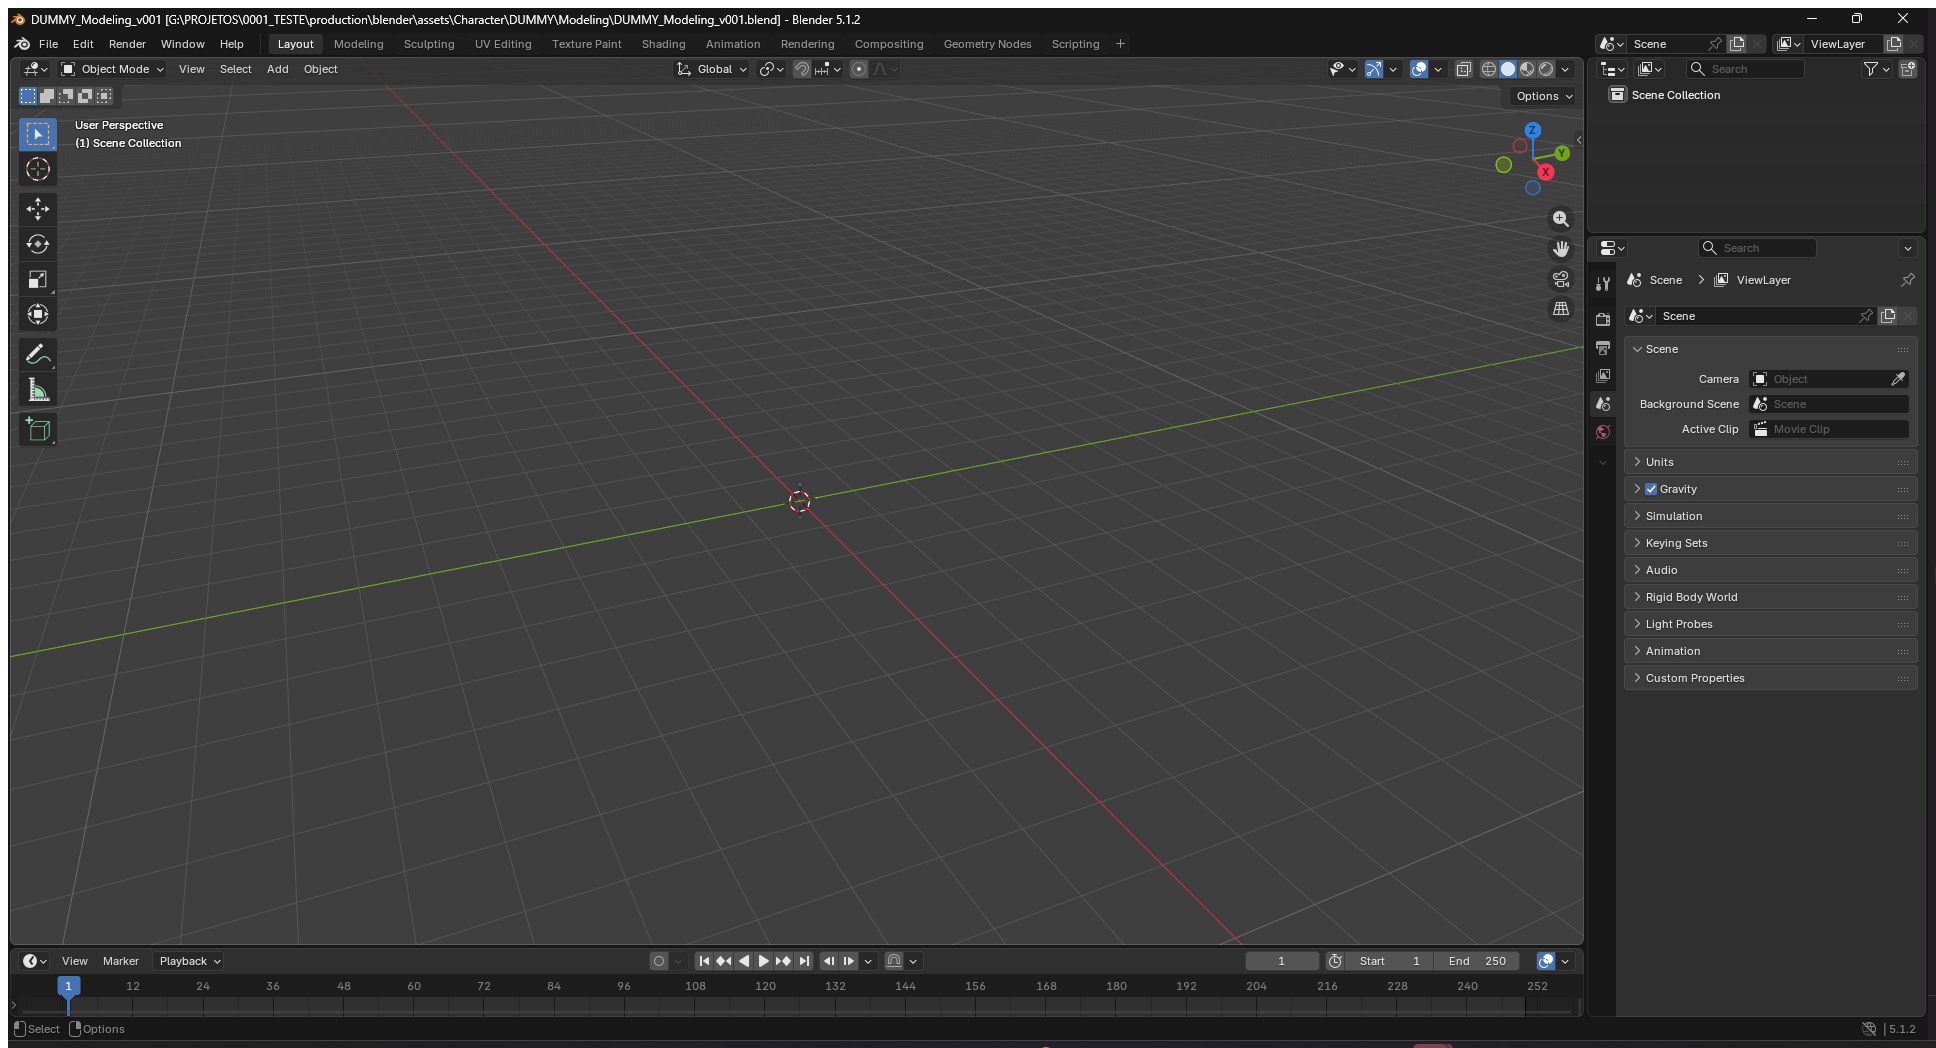1936x1048 pixels.
Task: Open the viewport Options dropdown
Action: click(x=1544, y=96)
